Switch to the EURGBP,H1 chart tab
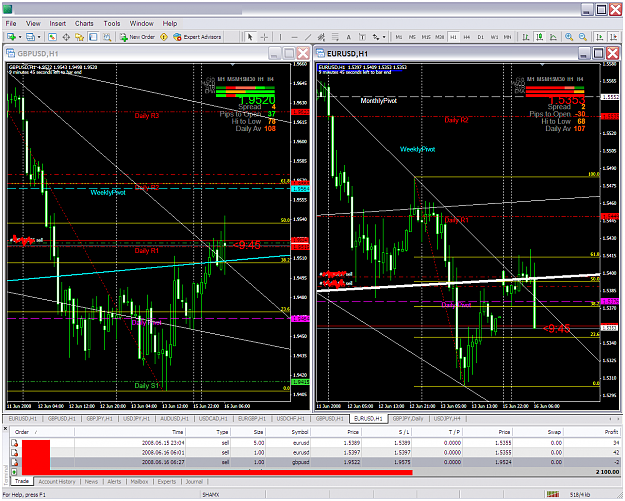 252,419
